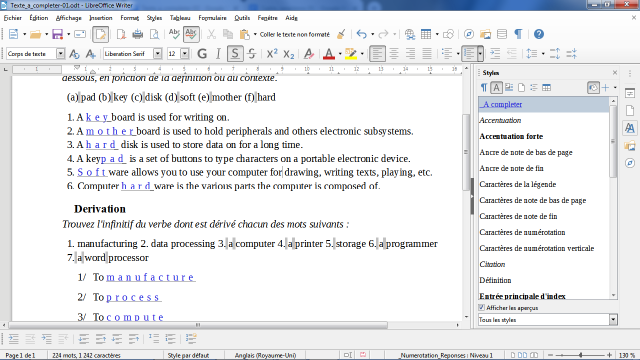Click the Copy icon

[228, 34]
